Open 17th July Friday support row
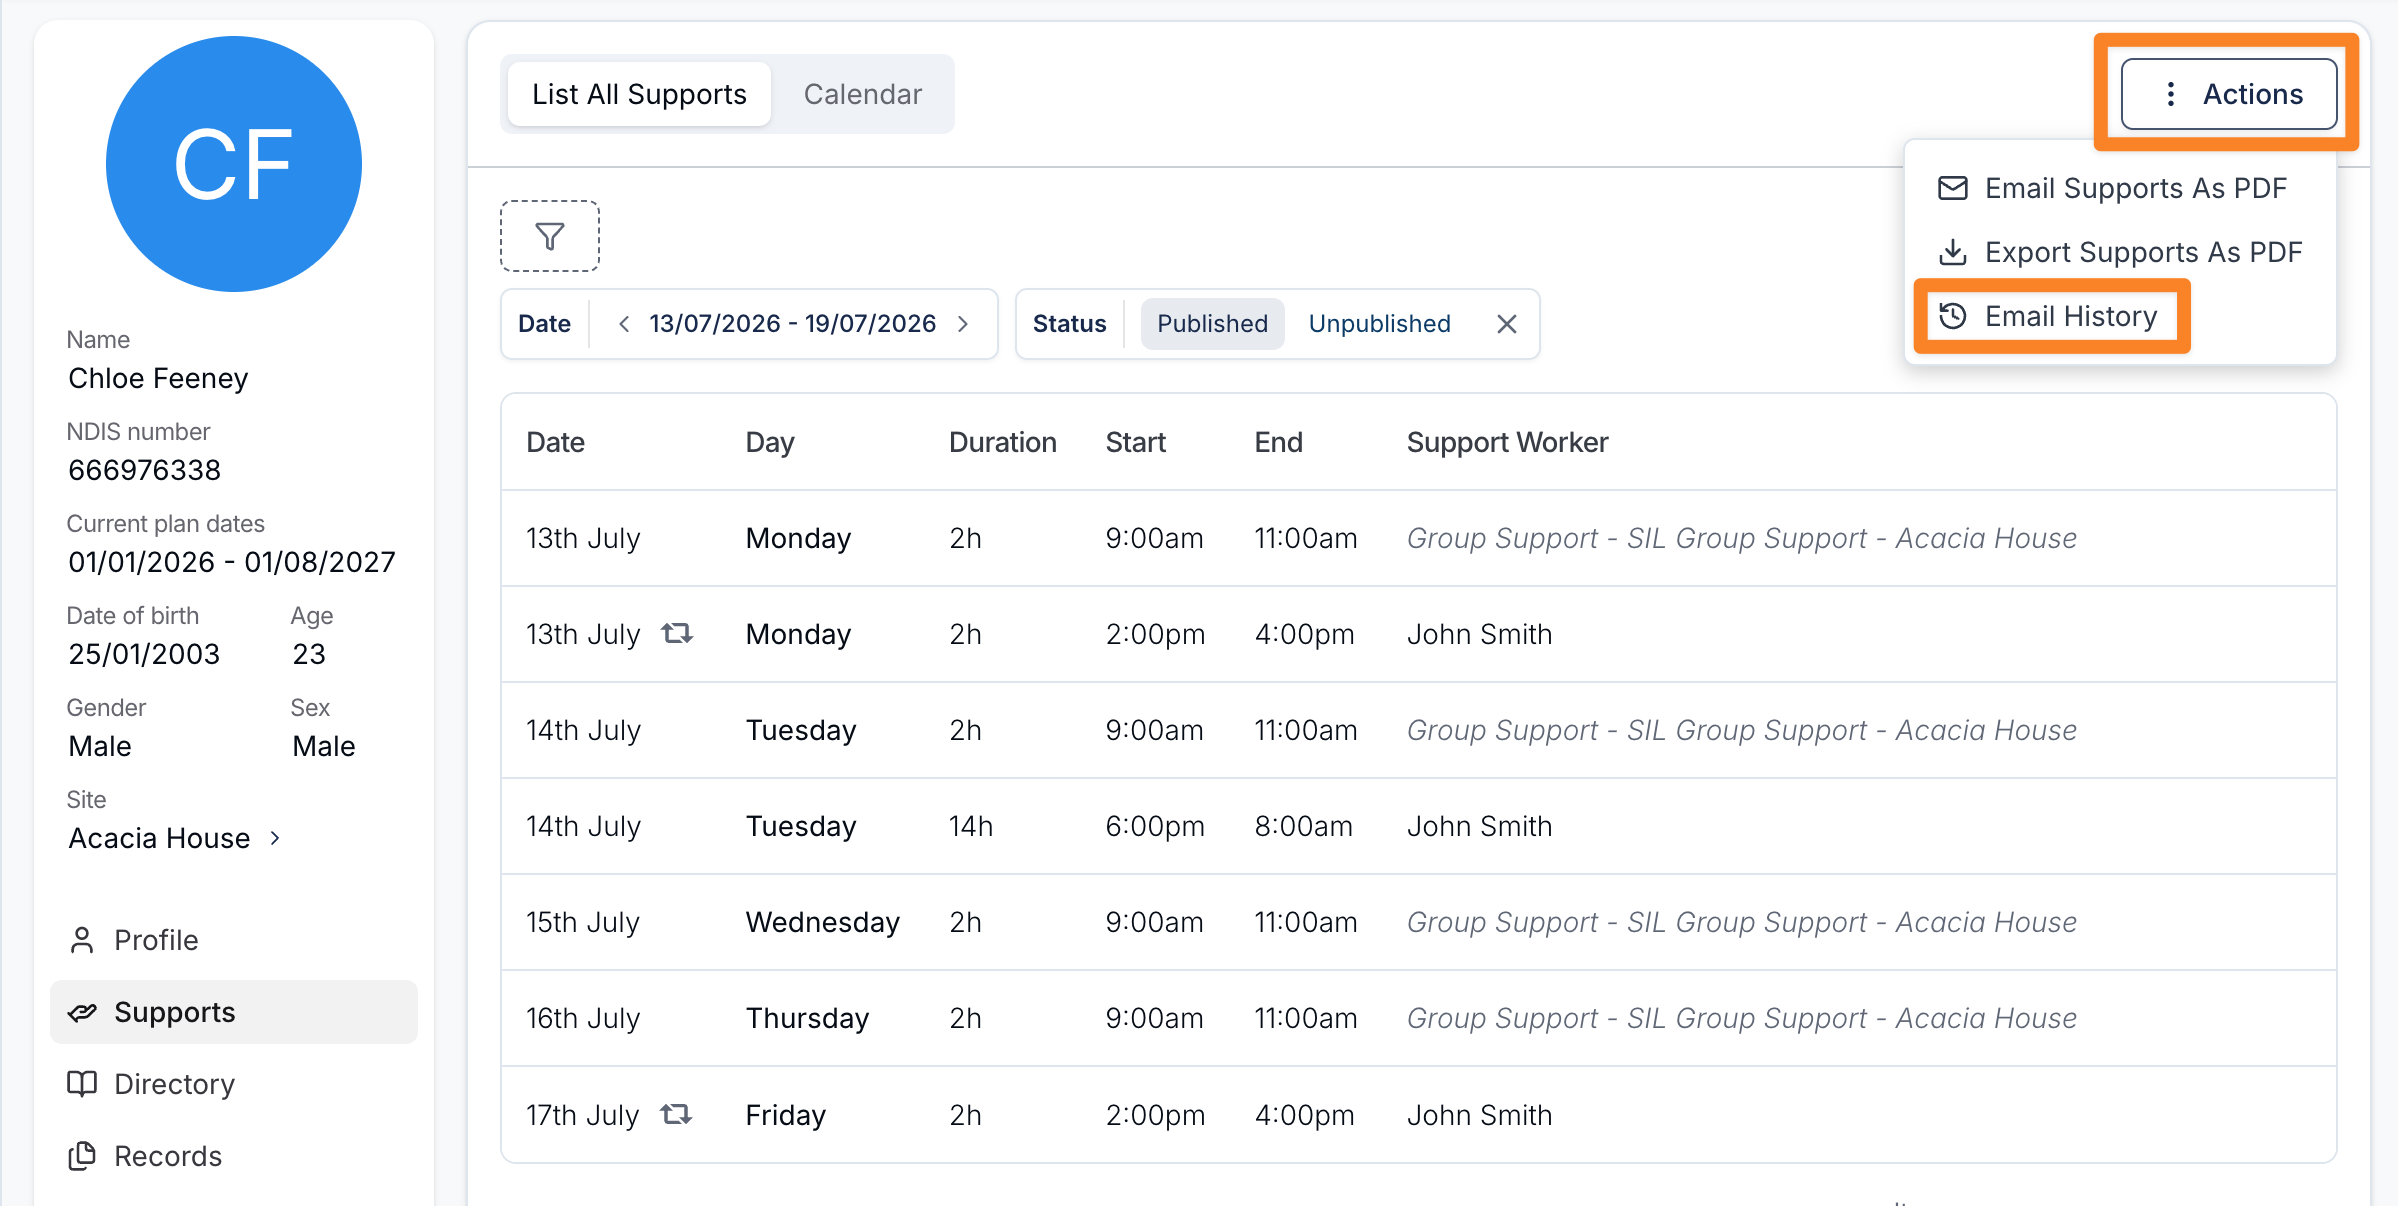The width and height of the screenshot is (2398, 1206). (x=1418, y=1114)
